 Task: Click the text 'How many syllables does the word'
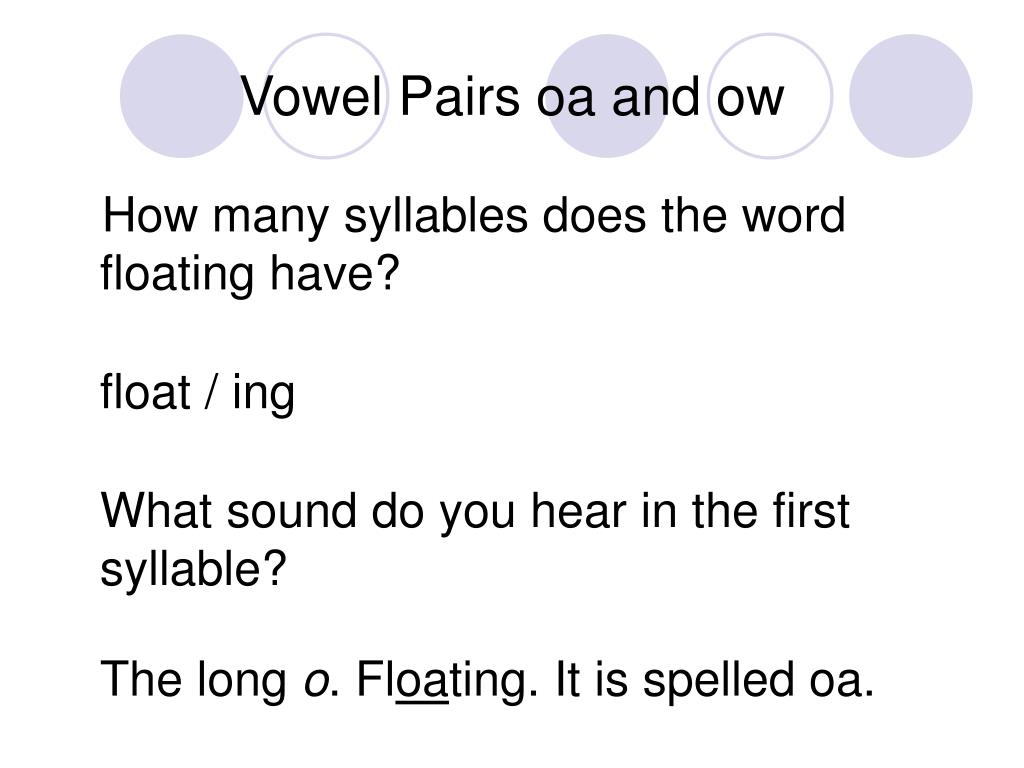[x=474, y=217]
